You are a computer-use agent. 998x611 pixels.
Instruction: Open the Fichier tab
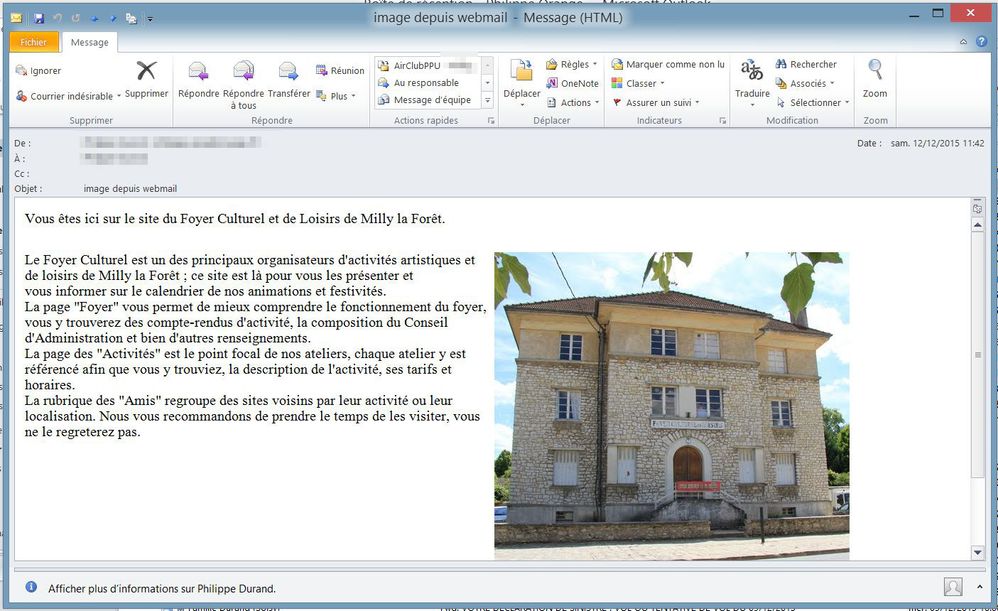tap(34, 42)
